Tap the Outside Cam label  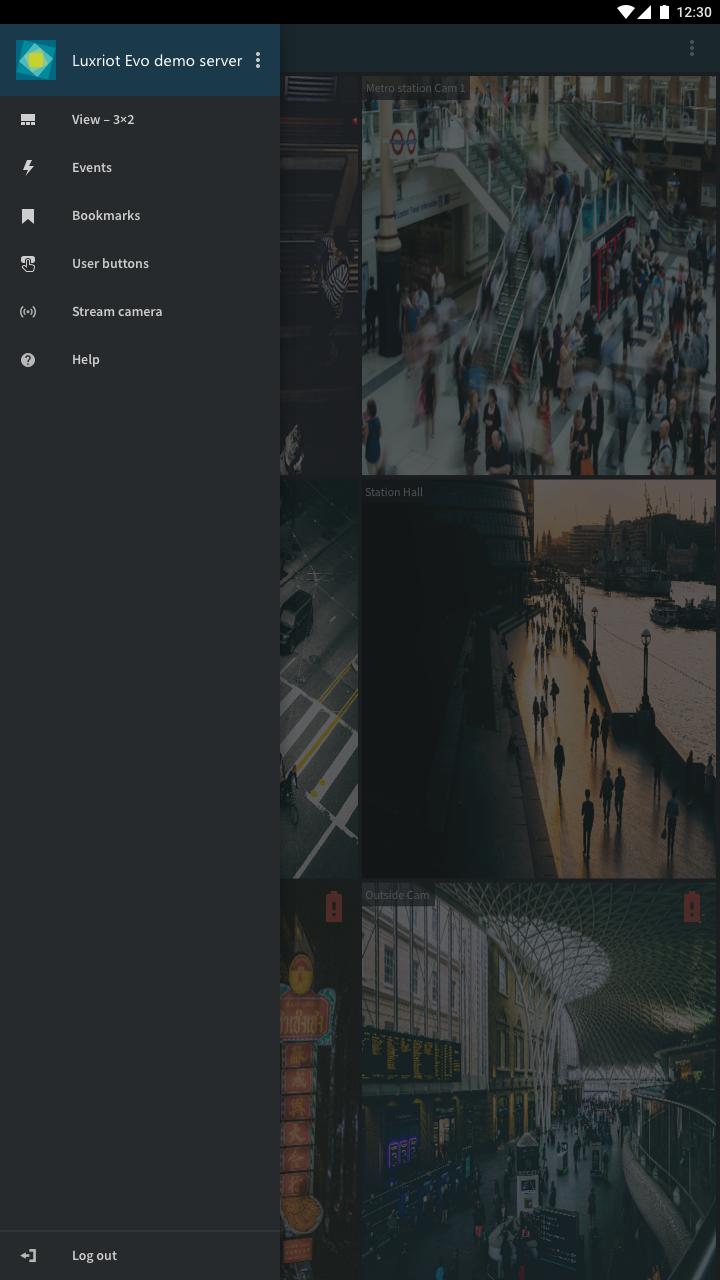pos(397,895)
